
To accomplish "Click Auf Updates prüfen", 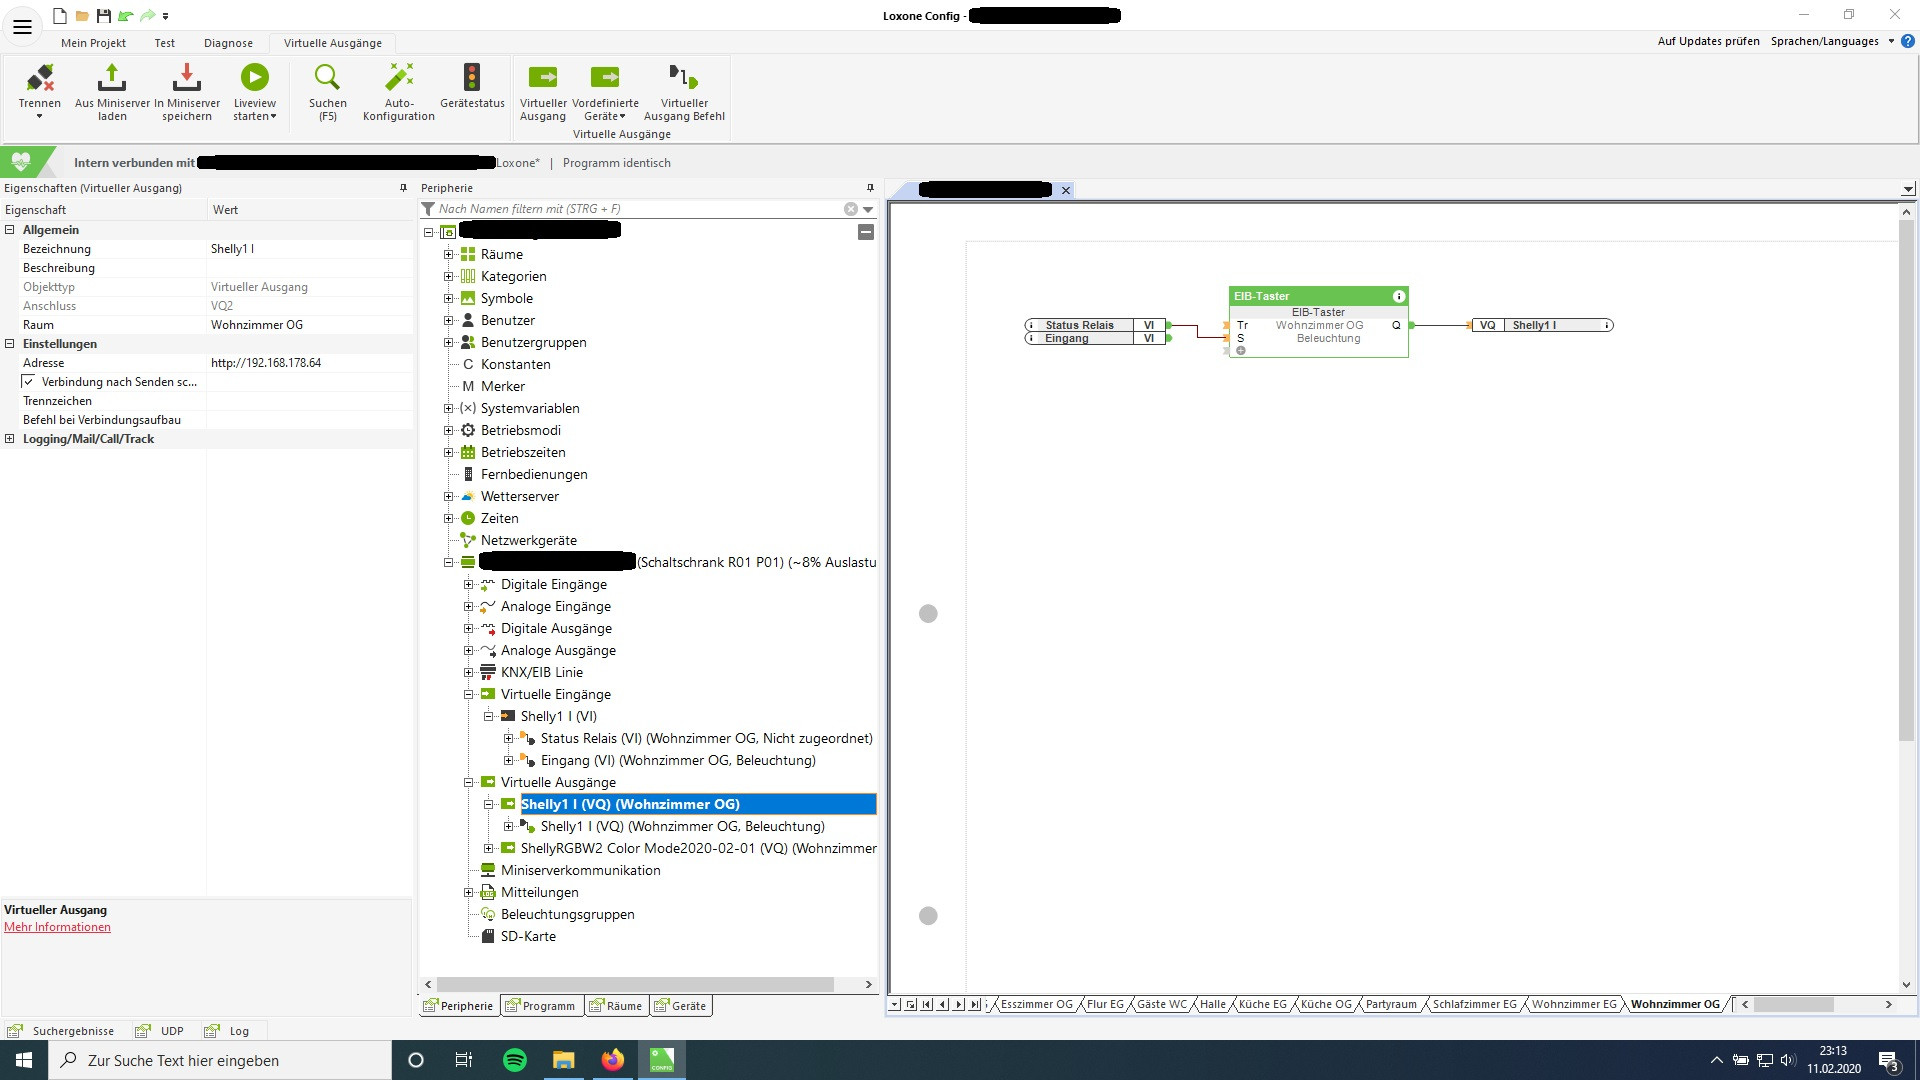I will coord(1708,41).
